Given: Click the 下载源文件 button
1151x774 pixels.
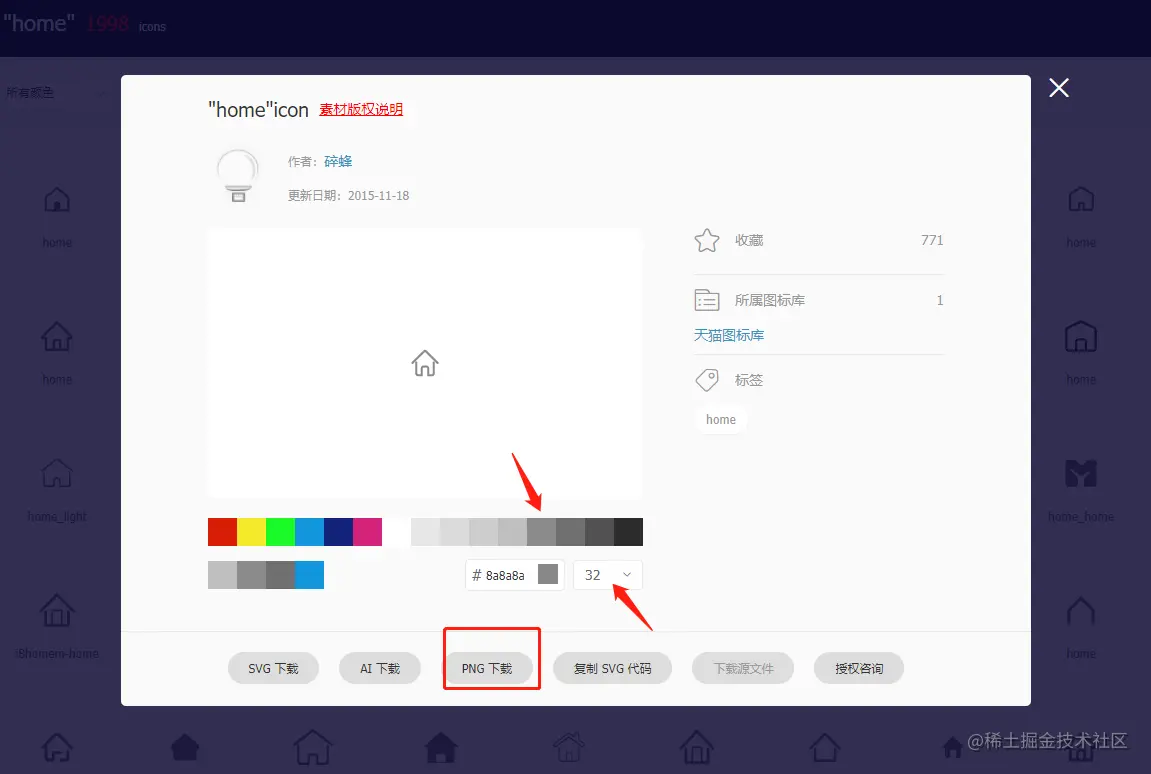Looking at the screenshot, I should pyautogui.click(x=743, y=668).
